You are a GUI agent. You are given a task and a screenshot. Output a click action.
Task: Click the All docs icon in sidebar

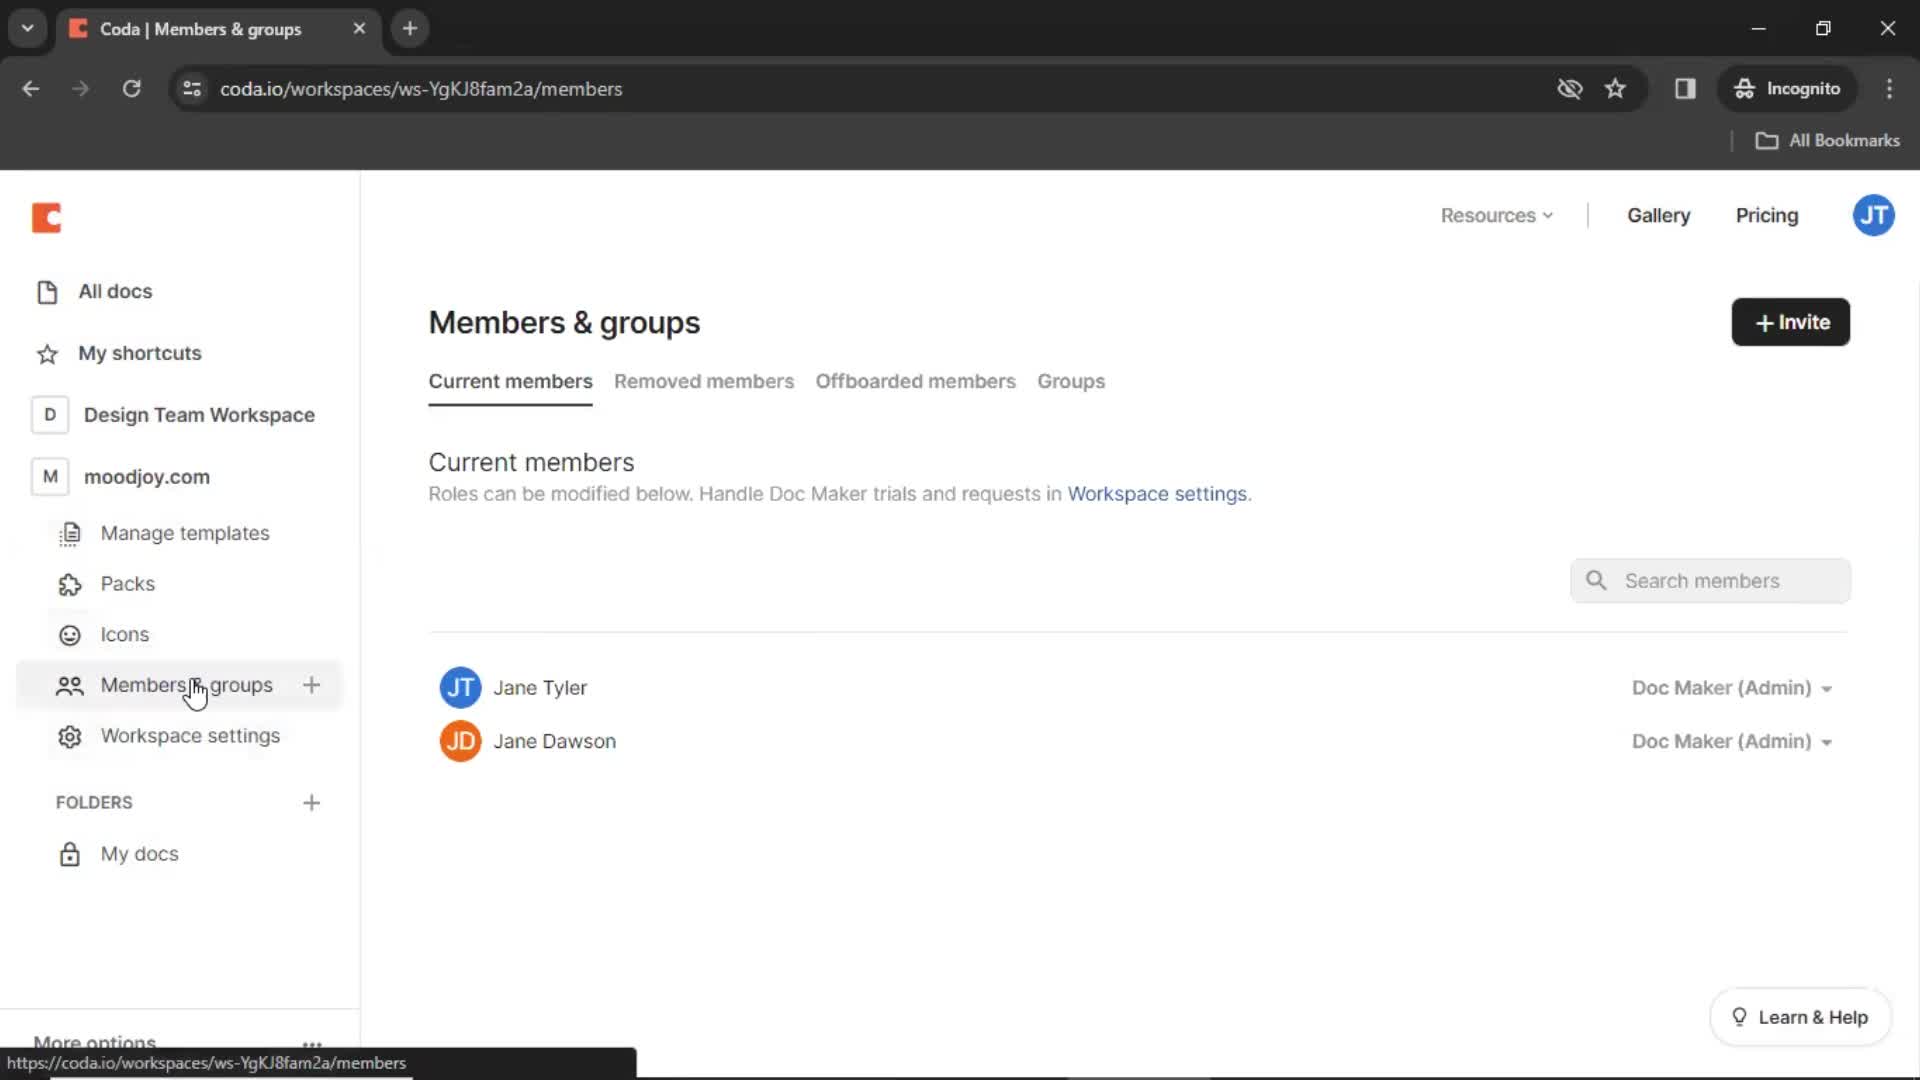pos(46,290)
